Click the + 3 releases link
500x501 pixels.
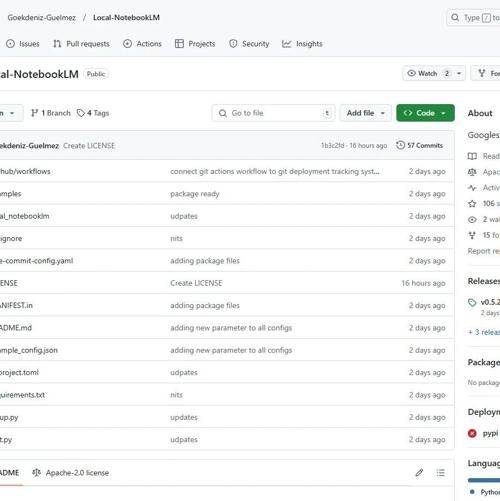click(x=484, y=332)
